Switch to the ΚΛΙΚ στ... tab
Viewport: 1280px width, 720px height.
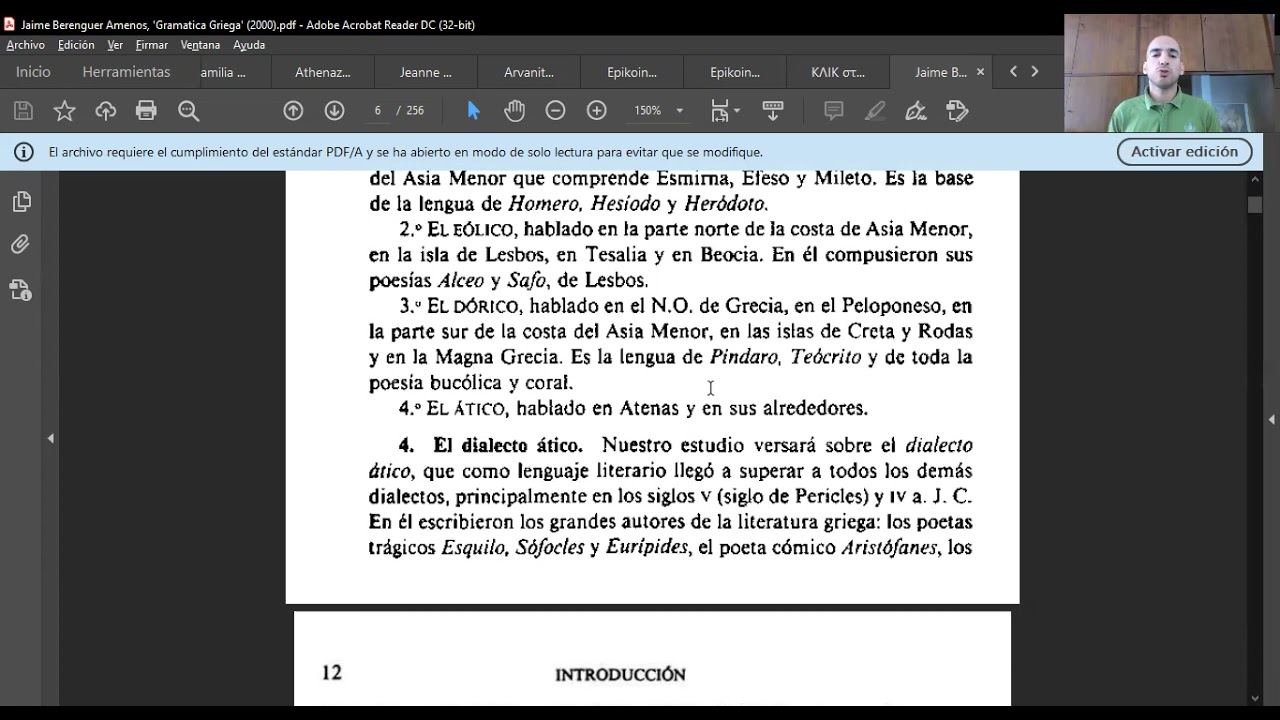click(x=838, y=72)
